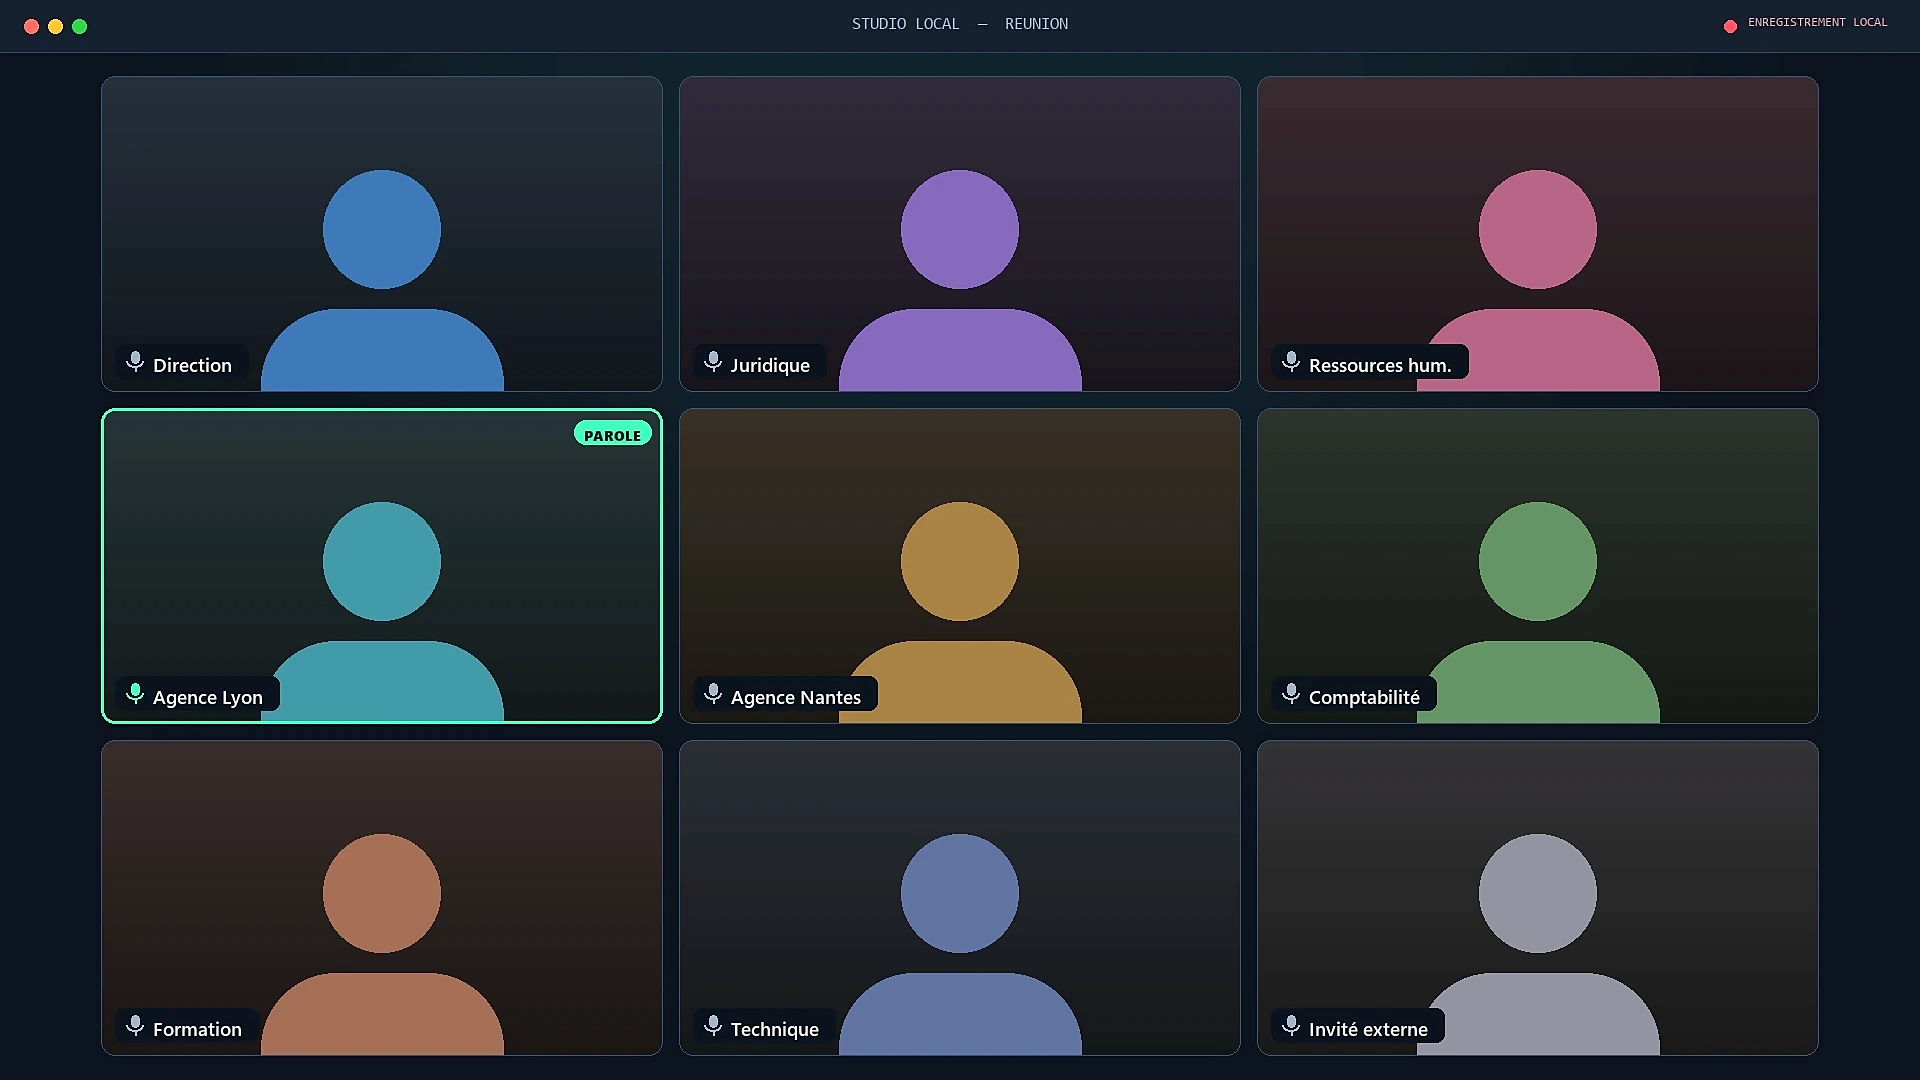Click the "ENREGISTREMENT LOCAL" status text

(1818, 22)
